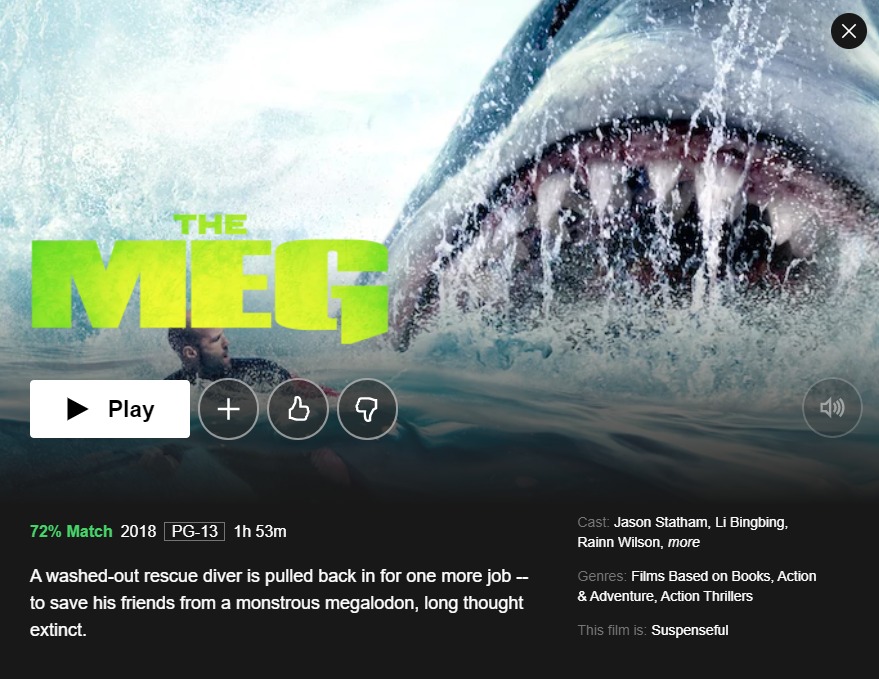The image size is (879, 679).
Task: Open Jason Statham cast link
Action: 660,522
